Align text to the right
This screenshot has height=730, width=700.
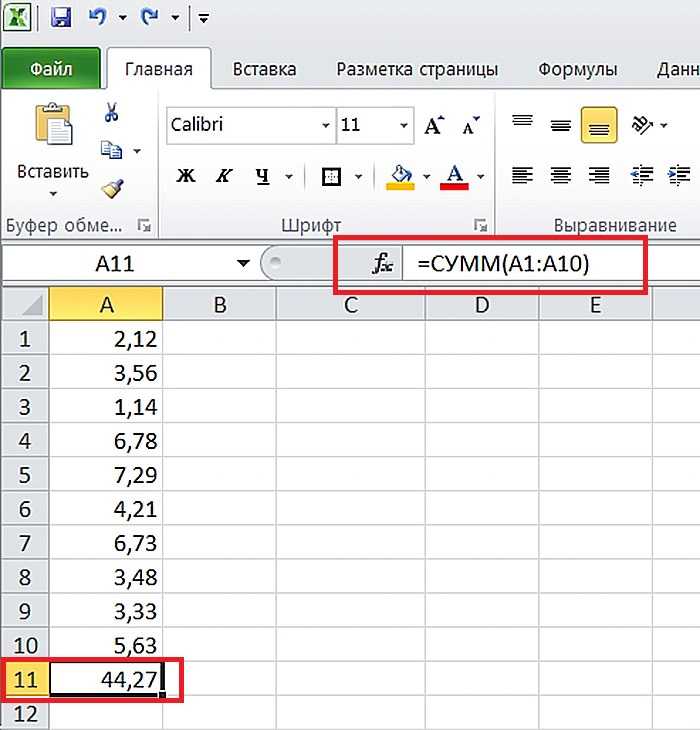point(599,175)
